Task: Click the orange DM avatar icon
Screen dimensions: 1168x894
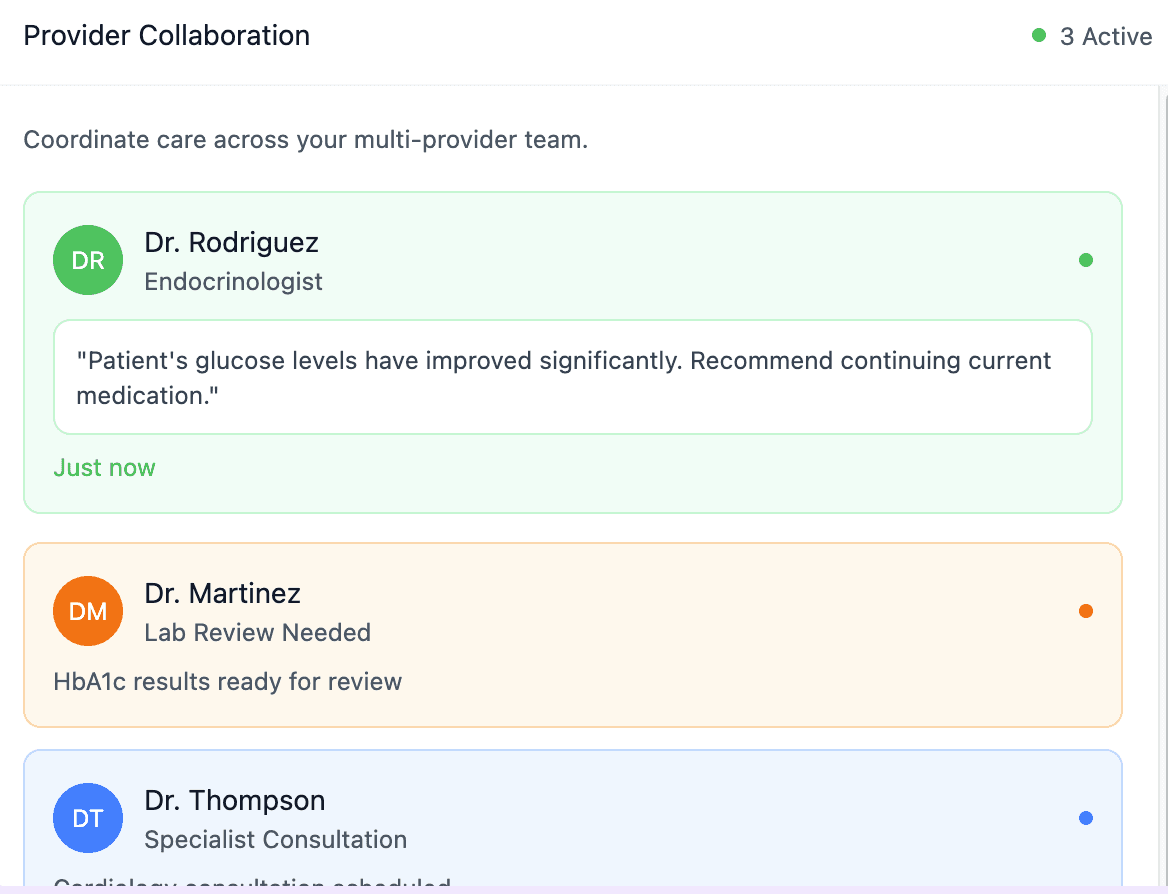Action: click(x=88, y=611)
